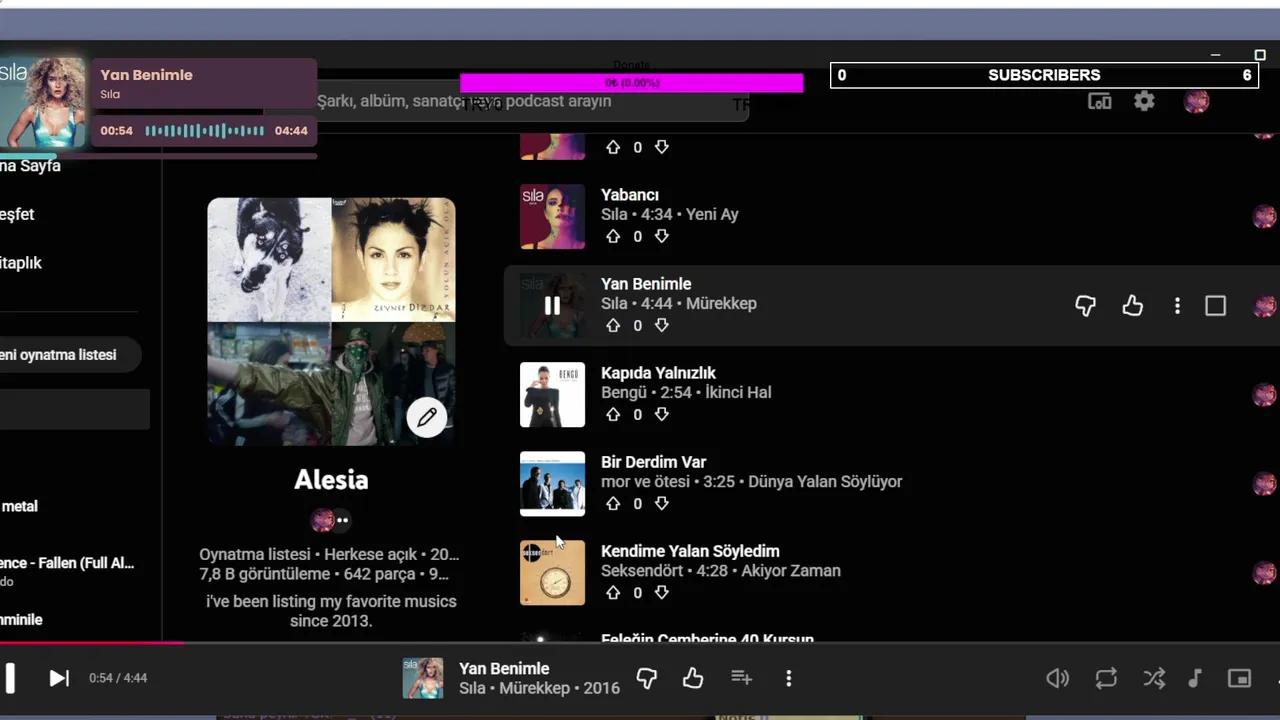
Task: Play Kapıda Yalnızlık from Bengü thumbnail
Action: 552,395
